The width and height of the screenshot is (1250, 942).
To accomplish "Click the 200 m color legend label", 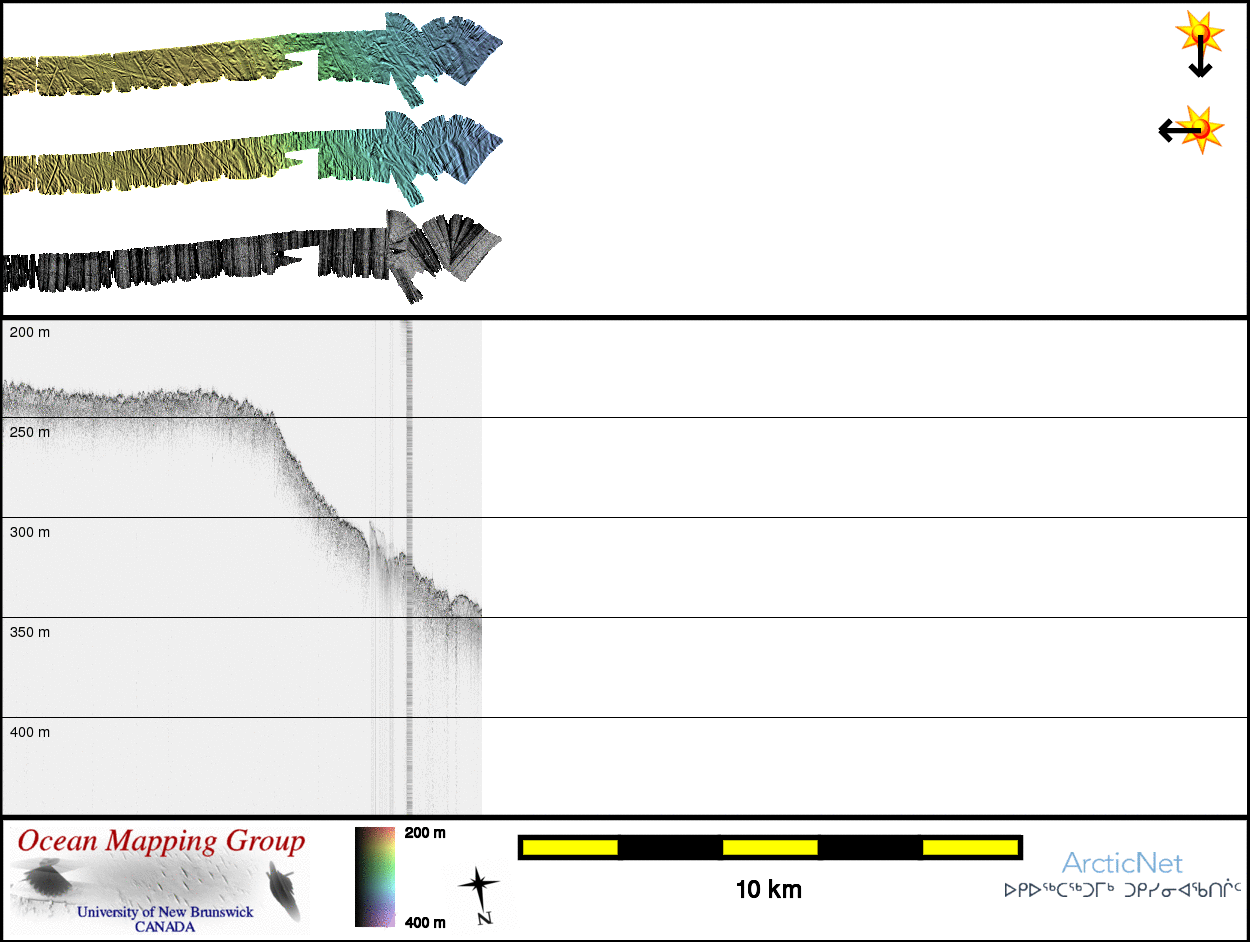I will 425,833.
